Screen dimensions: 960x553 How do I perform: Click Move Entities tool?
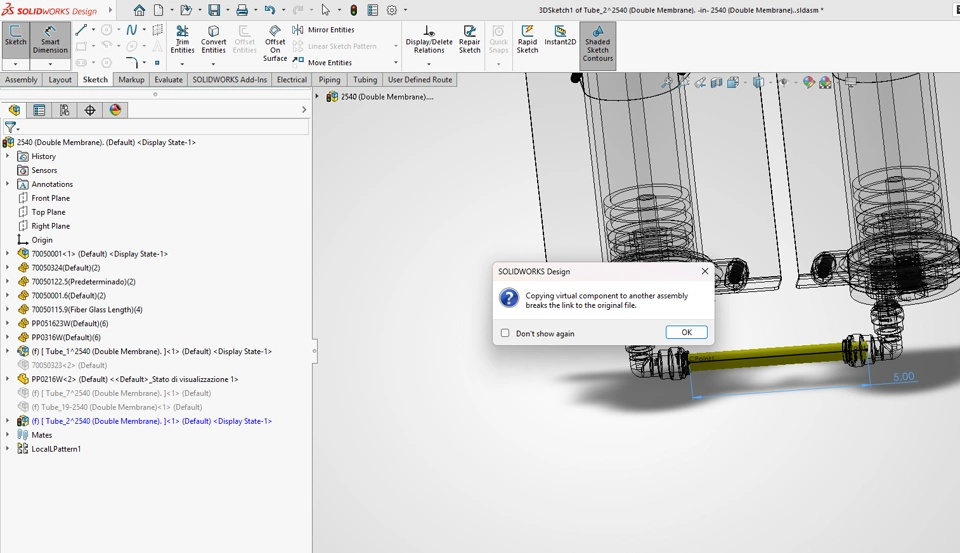tap(322, 62)
